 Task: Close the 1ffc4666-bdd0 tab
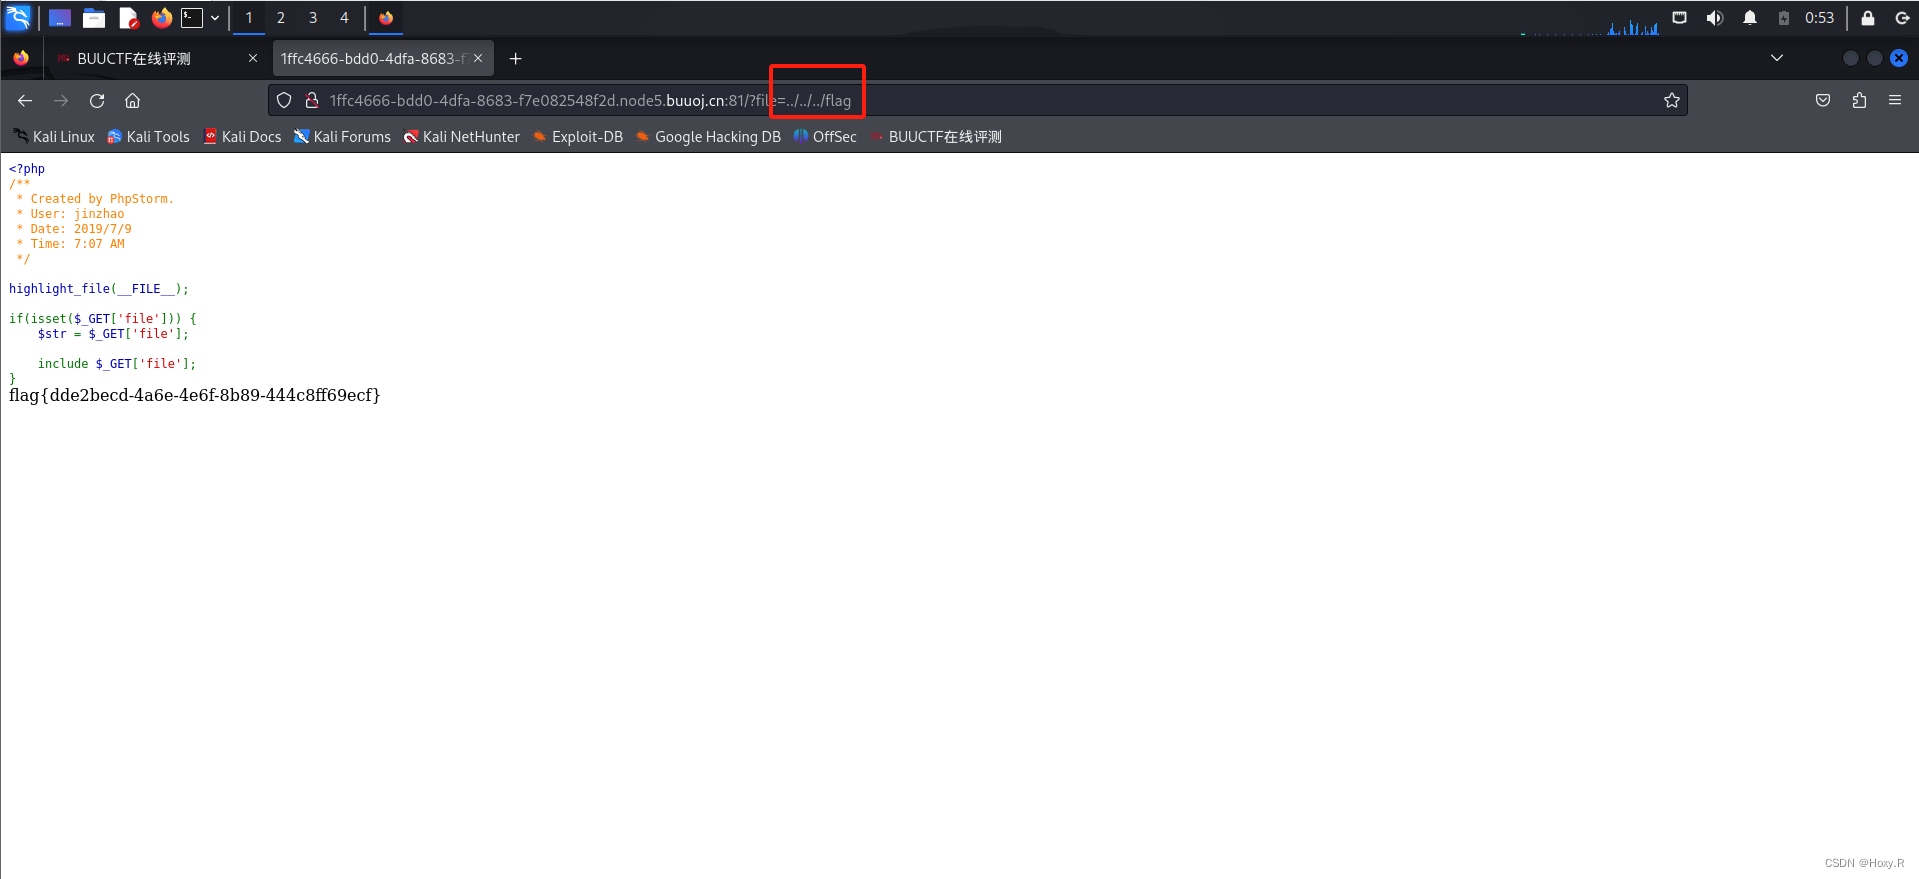click(x=478, y=58)
